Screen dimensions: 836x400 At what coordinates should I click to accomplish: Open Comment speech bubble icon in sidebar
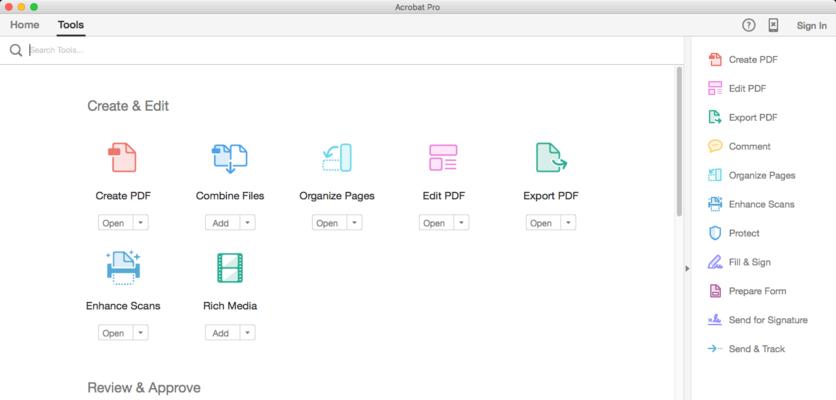(714, 146)
